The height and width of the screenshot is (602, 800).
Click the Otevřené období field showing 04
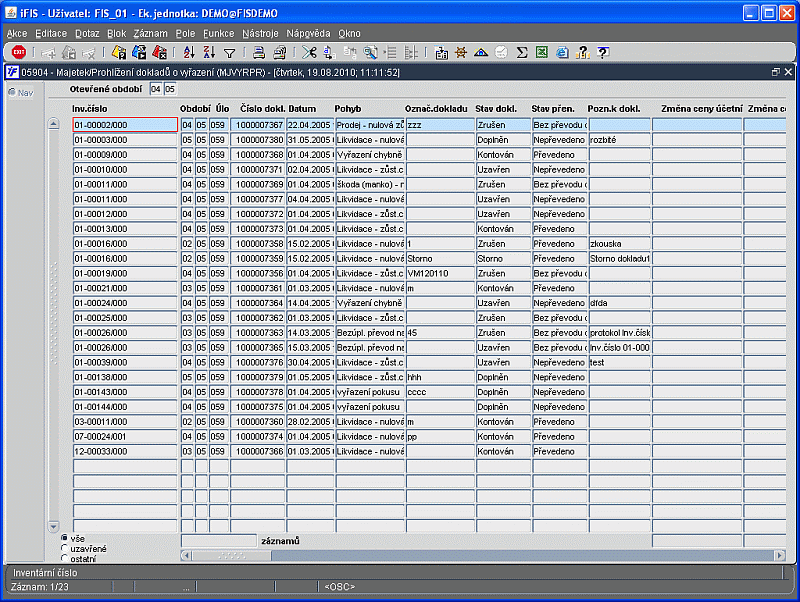[156, 89]
